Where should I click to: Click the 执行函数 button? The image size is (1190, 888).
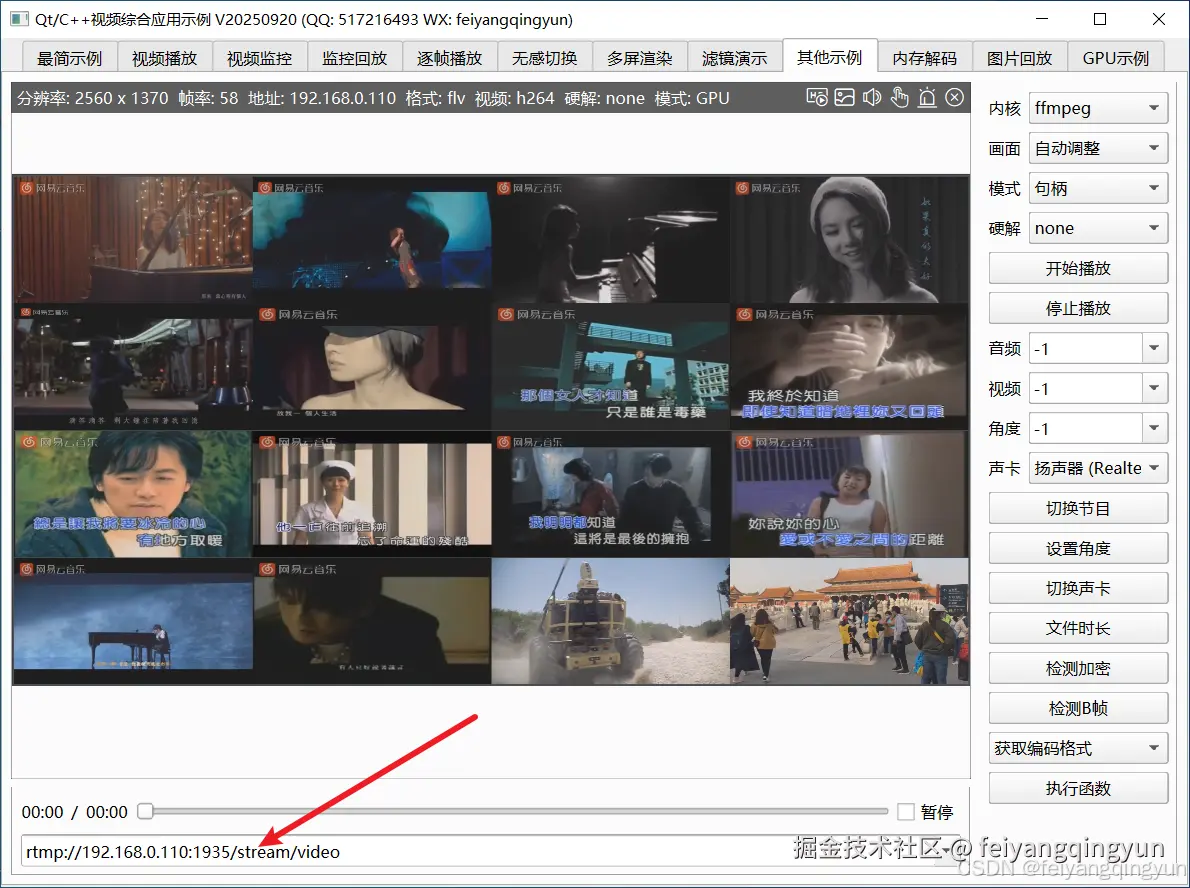pos(1078,789)
